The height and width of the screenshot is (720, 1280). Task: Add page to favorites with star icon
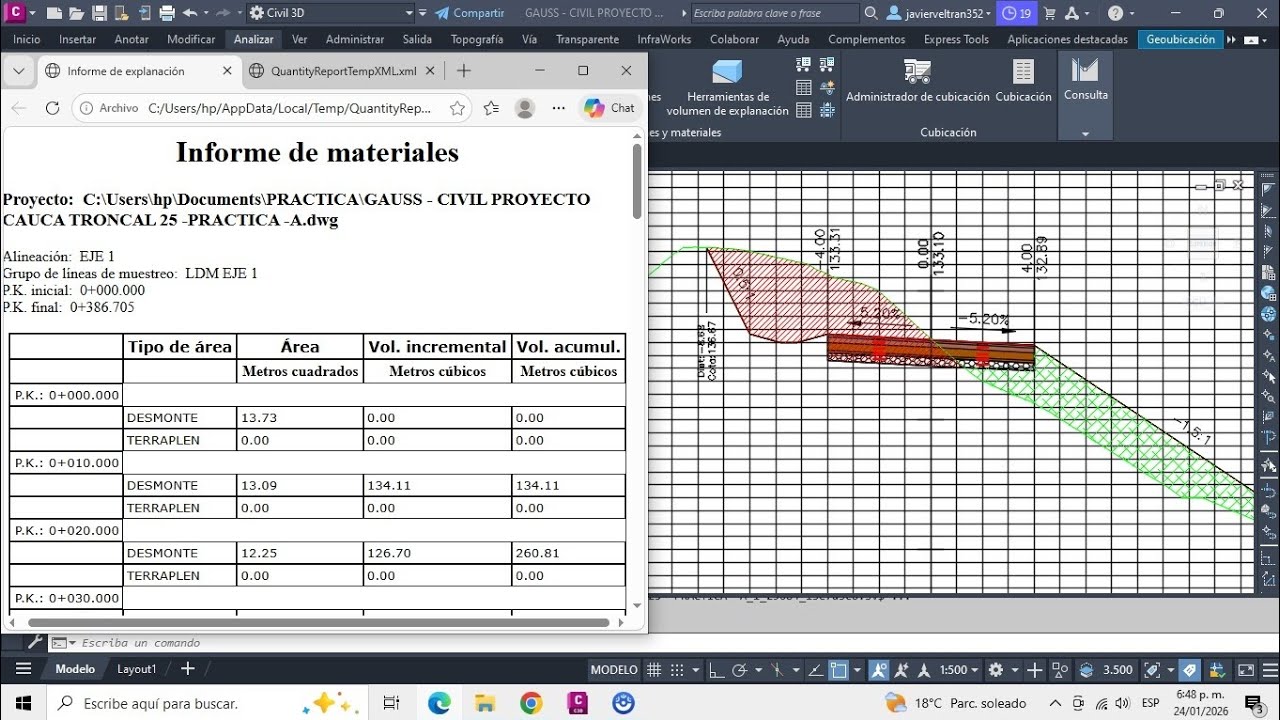pos(457,108)
